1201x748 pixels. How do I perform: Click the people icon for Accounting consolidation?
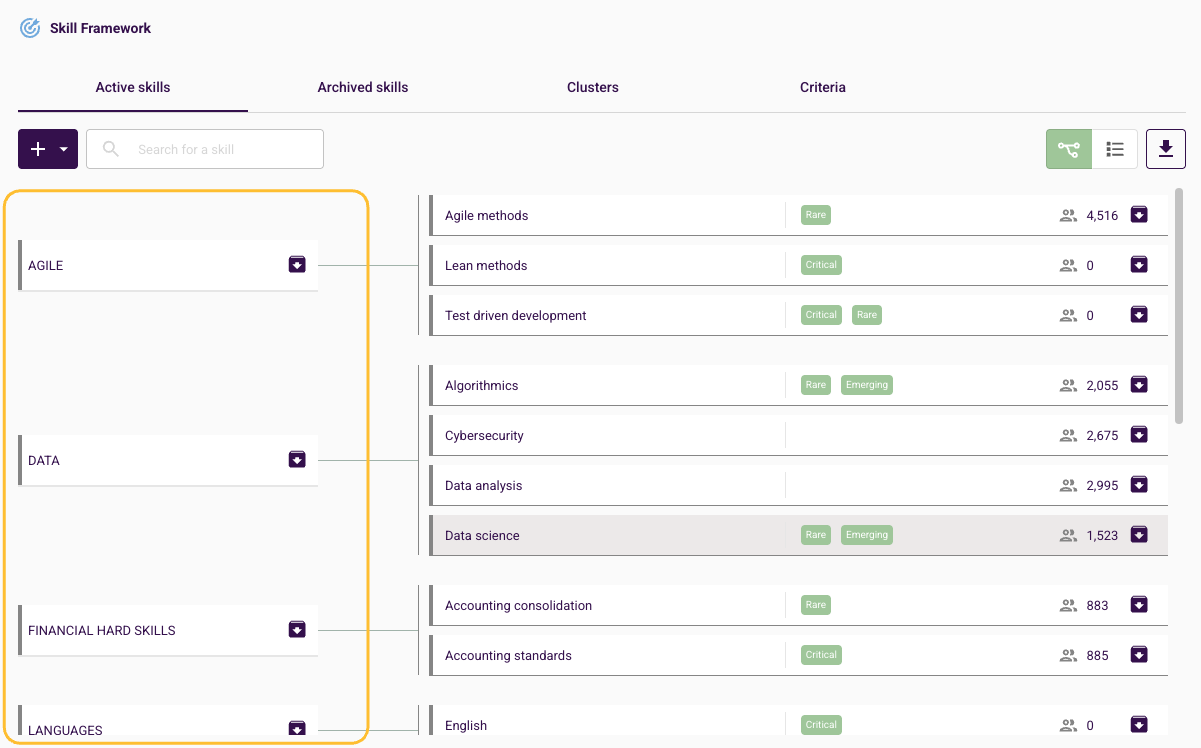1068,605
